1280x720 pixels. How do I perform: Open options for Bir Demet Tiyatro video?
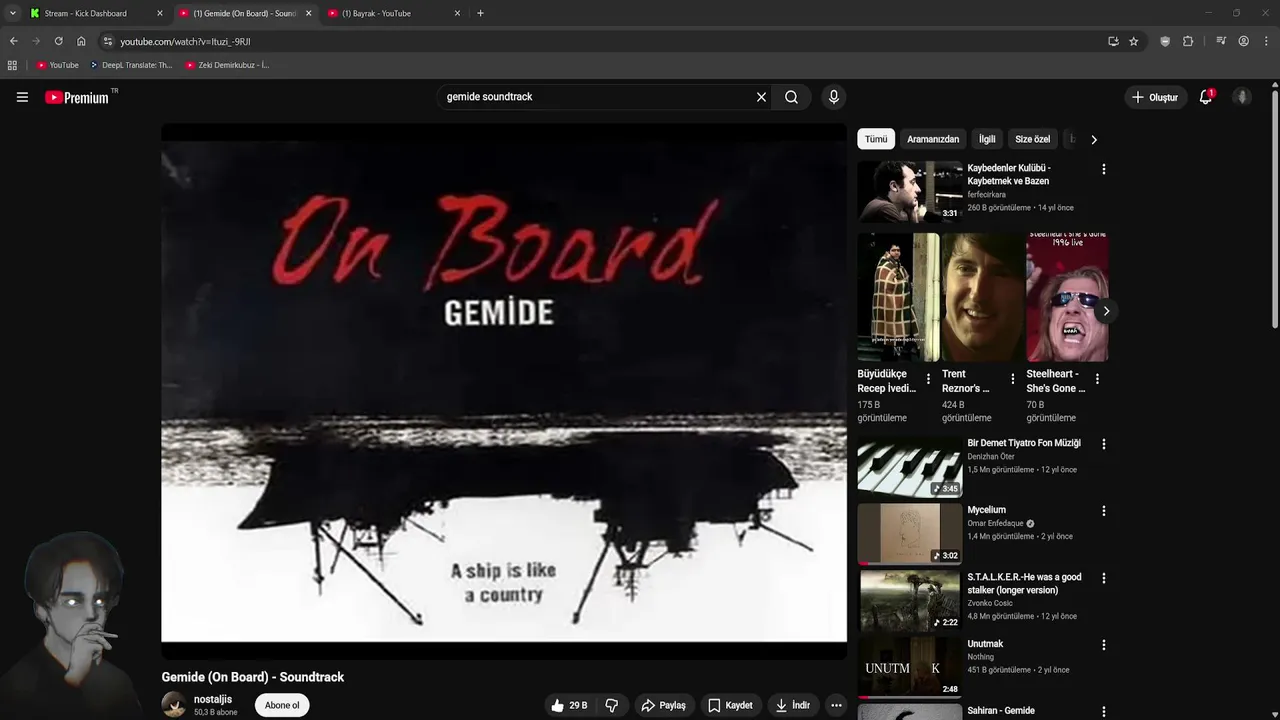click(1104, 444)
